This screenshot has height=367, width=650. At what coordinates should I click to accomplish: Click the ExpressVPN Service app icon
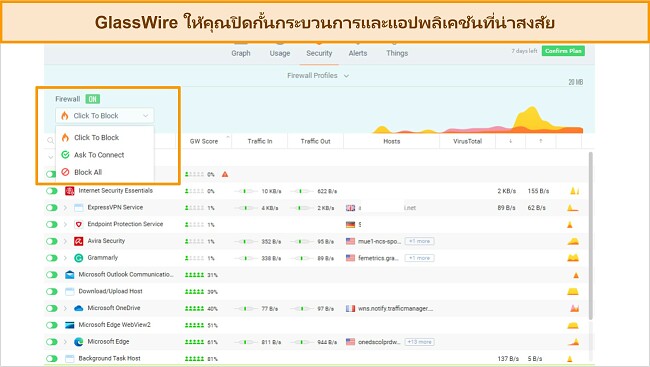79,208
